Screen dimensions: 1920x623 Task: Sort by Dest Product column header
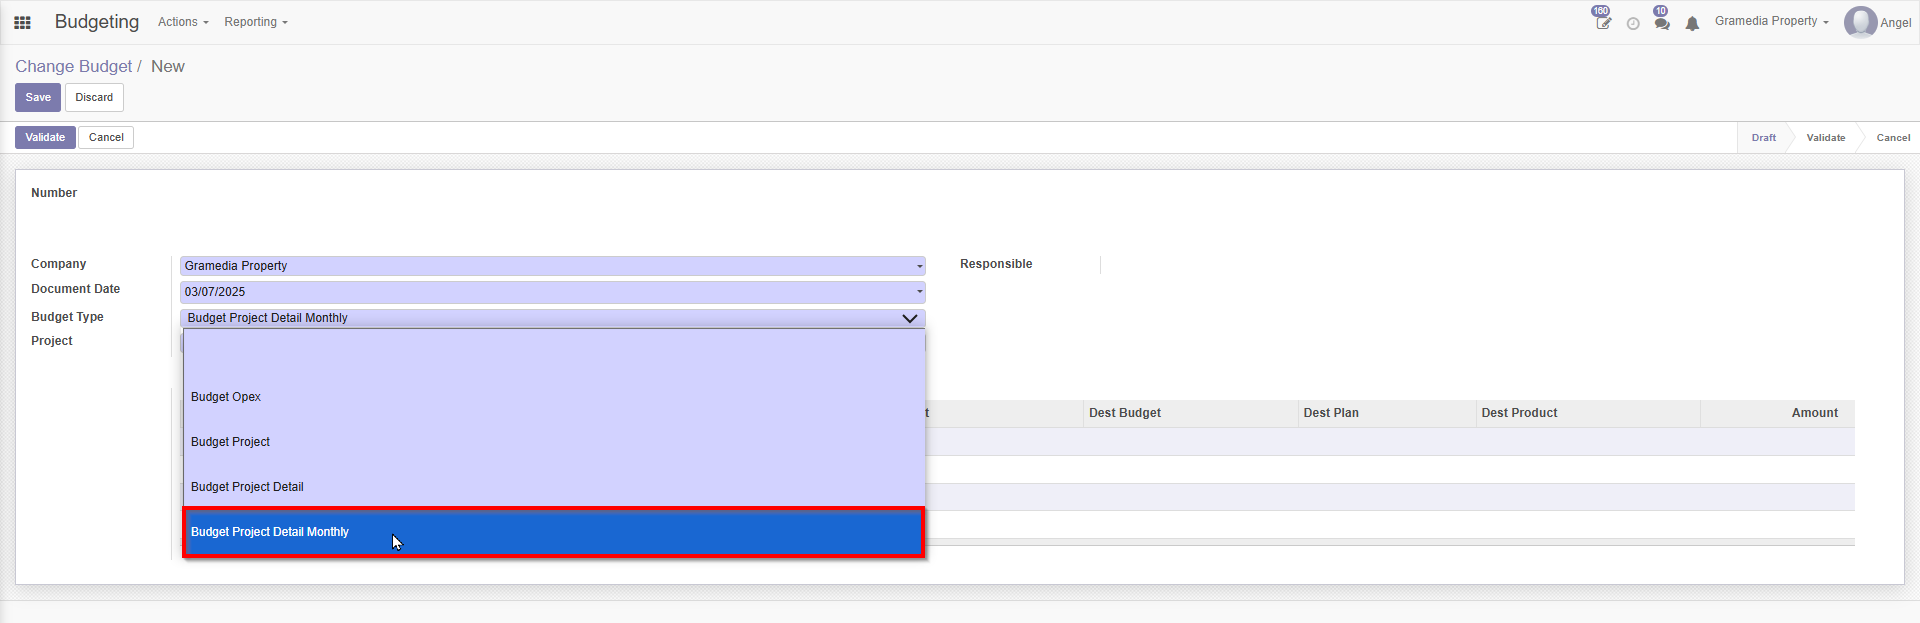(x=1588, y=413)
